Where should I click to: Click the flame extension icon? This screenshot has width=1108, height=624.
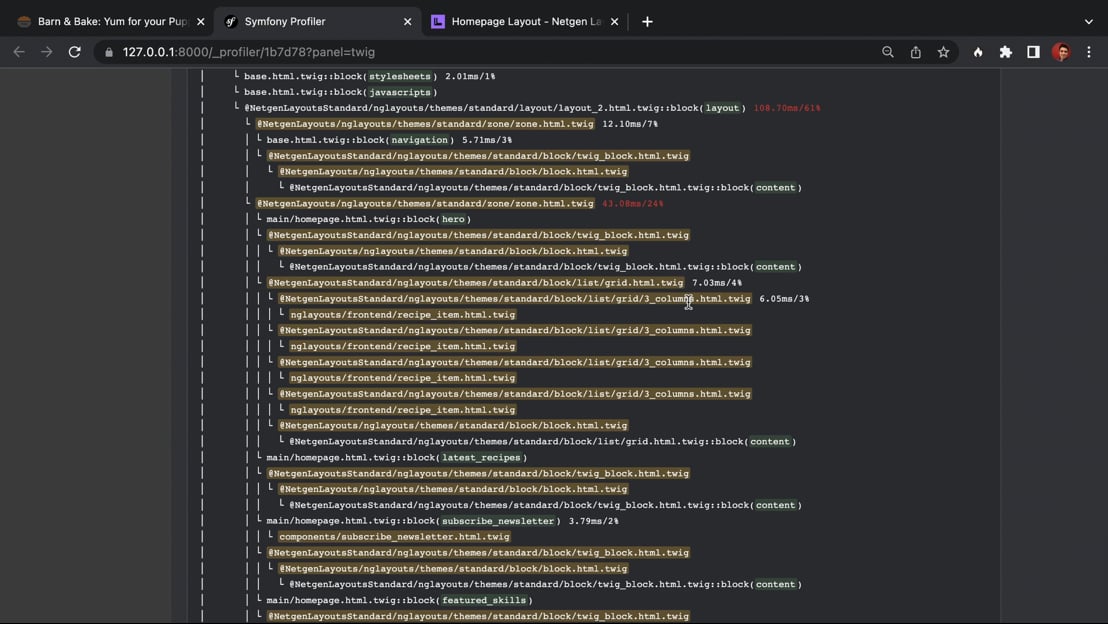pos(978,52)
